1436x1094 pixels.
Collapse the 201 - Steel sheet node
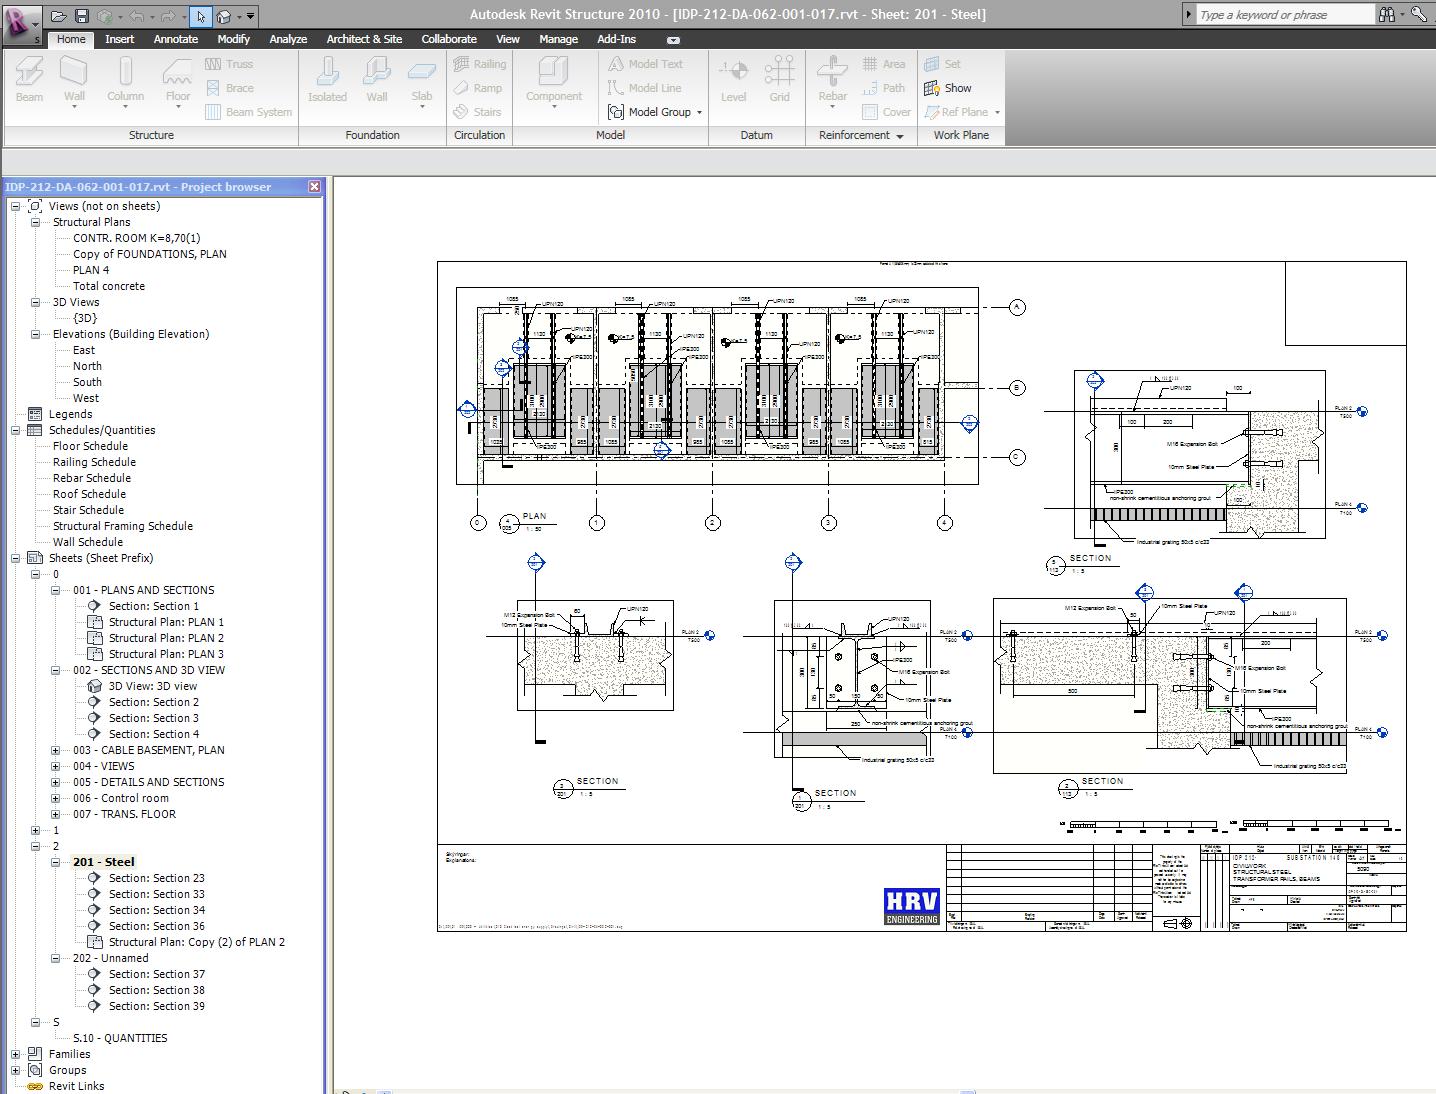tap(56, 862)
